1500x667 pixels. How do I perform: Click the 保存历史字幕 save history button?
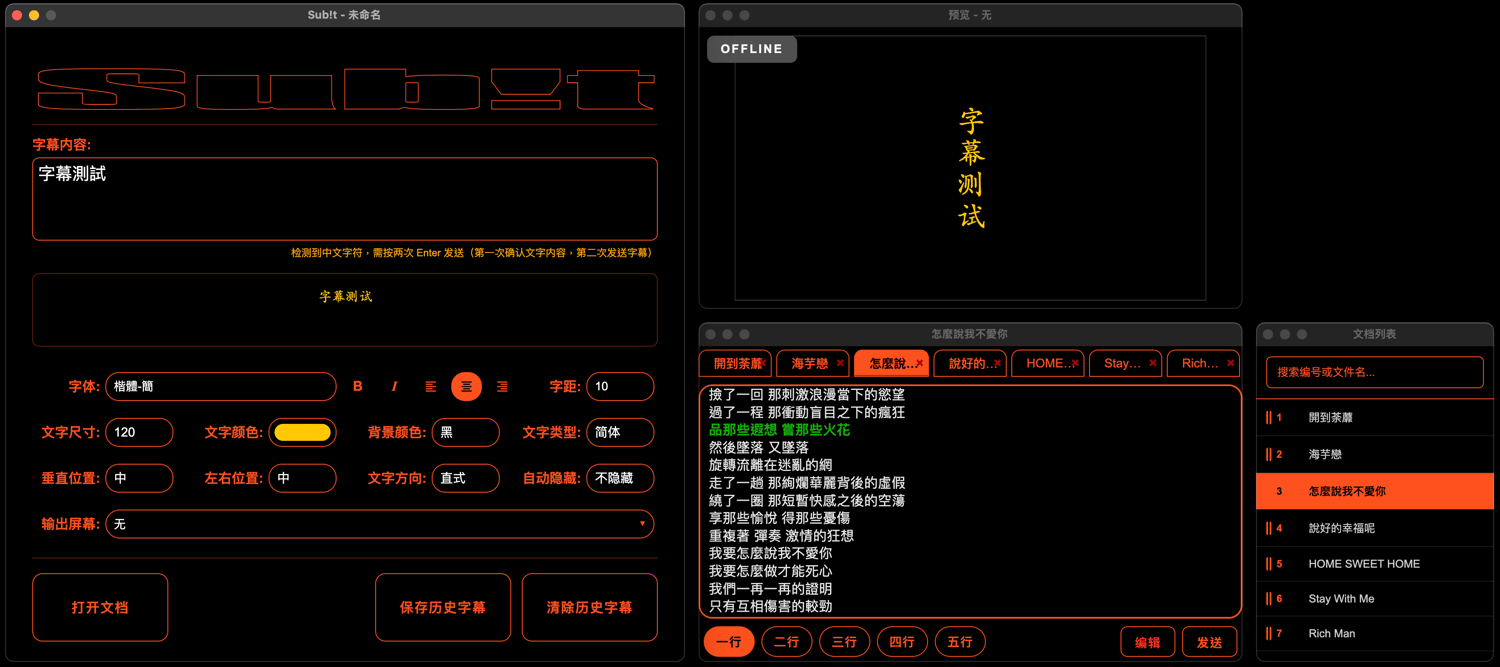coord(443,607)
